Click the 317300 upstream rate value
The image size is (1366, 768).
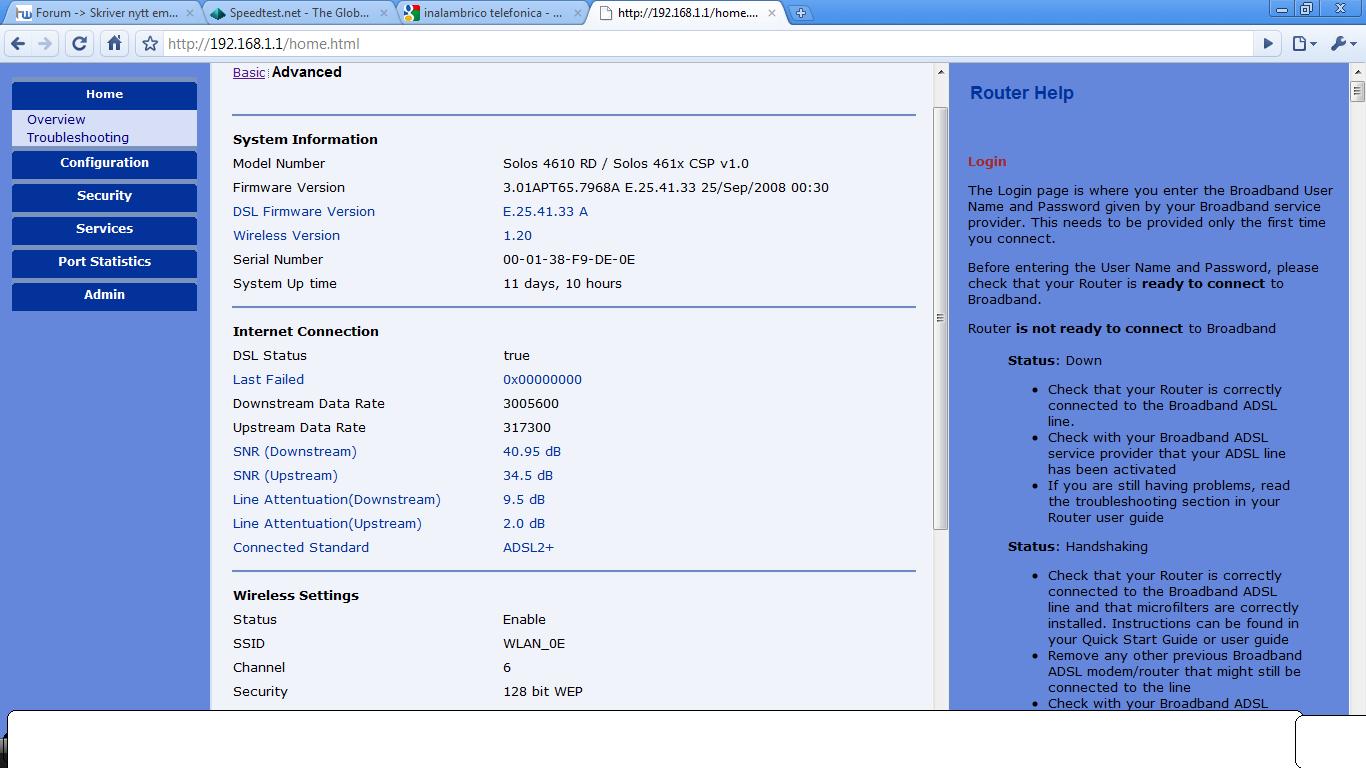click(527, 427)
